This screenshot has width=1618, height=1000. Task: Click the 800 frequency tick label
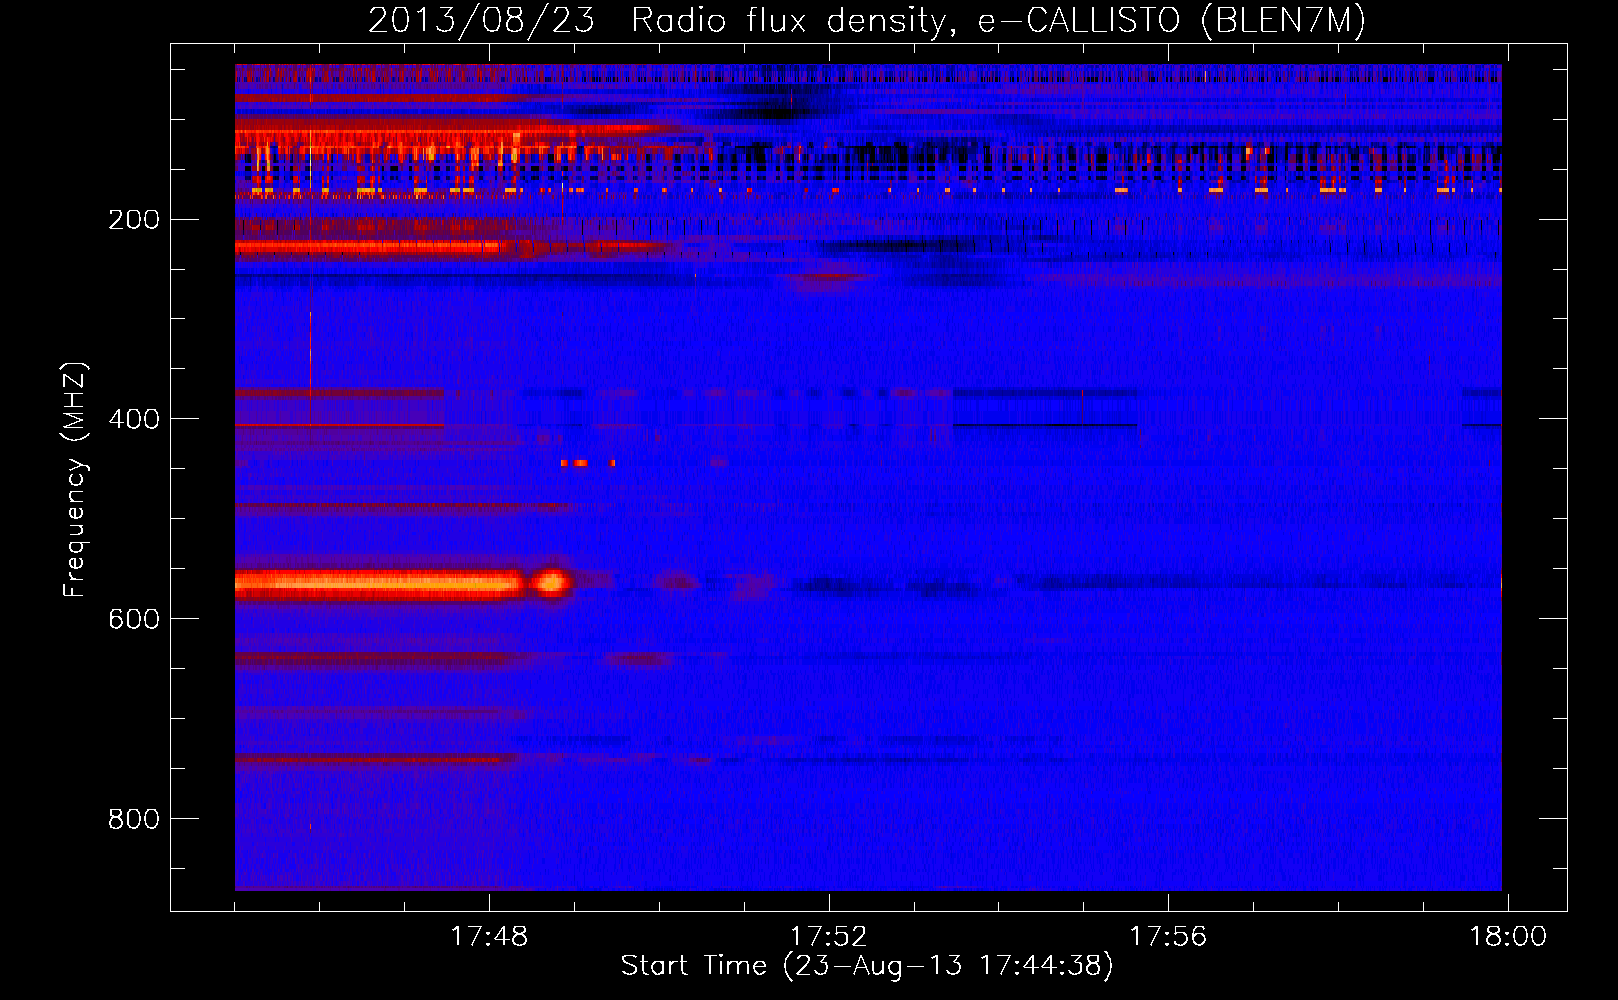pyautogui.click(x=134, y=820)
